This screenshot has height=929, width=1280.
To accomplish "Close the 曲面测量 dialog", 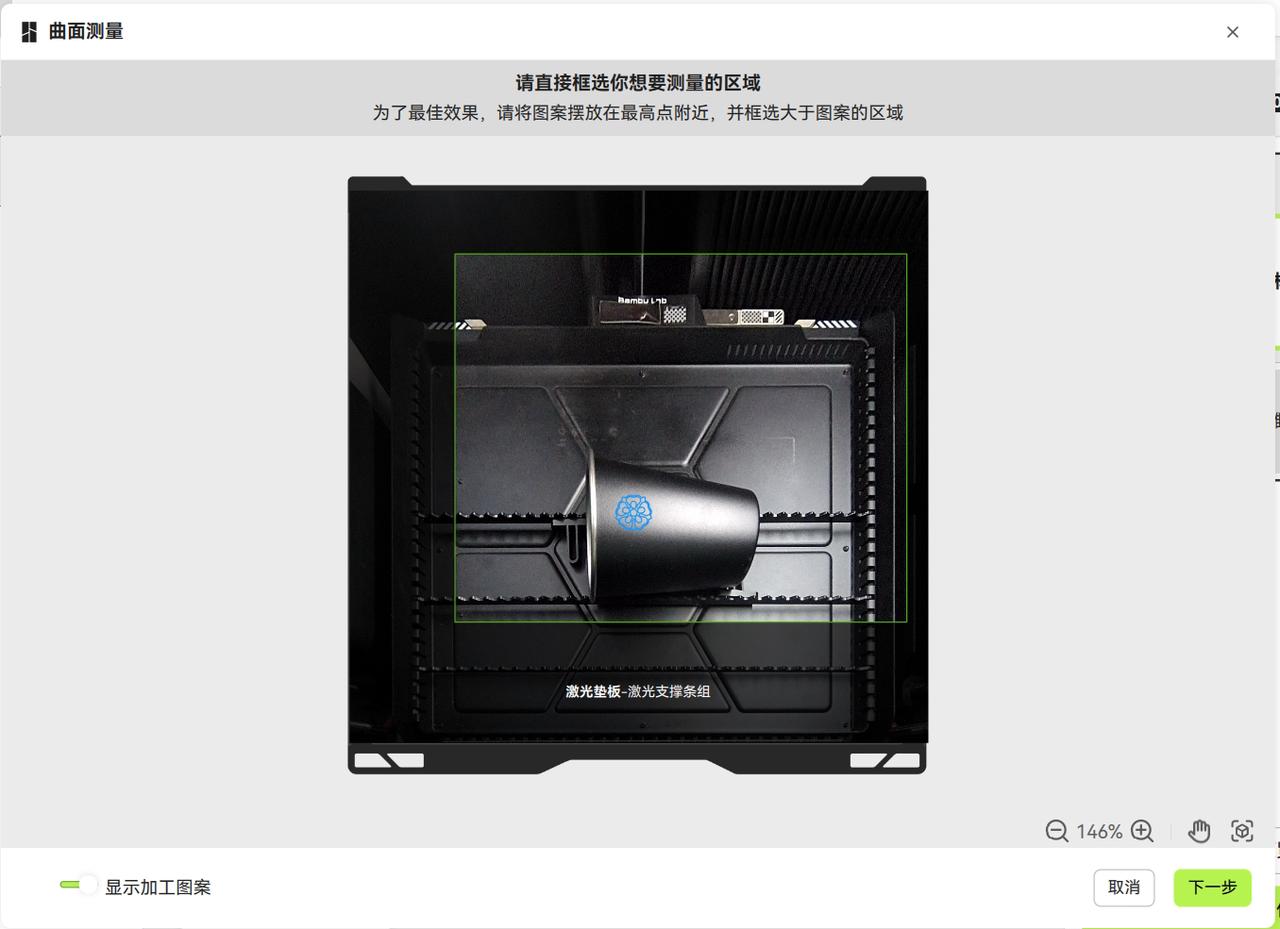I will point(1232,32).
